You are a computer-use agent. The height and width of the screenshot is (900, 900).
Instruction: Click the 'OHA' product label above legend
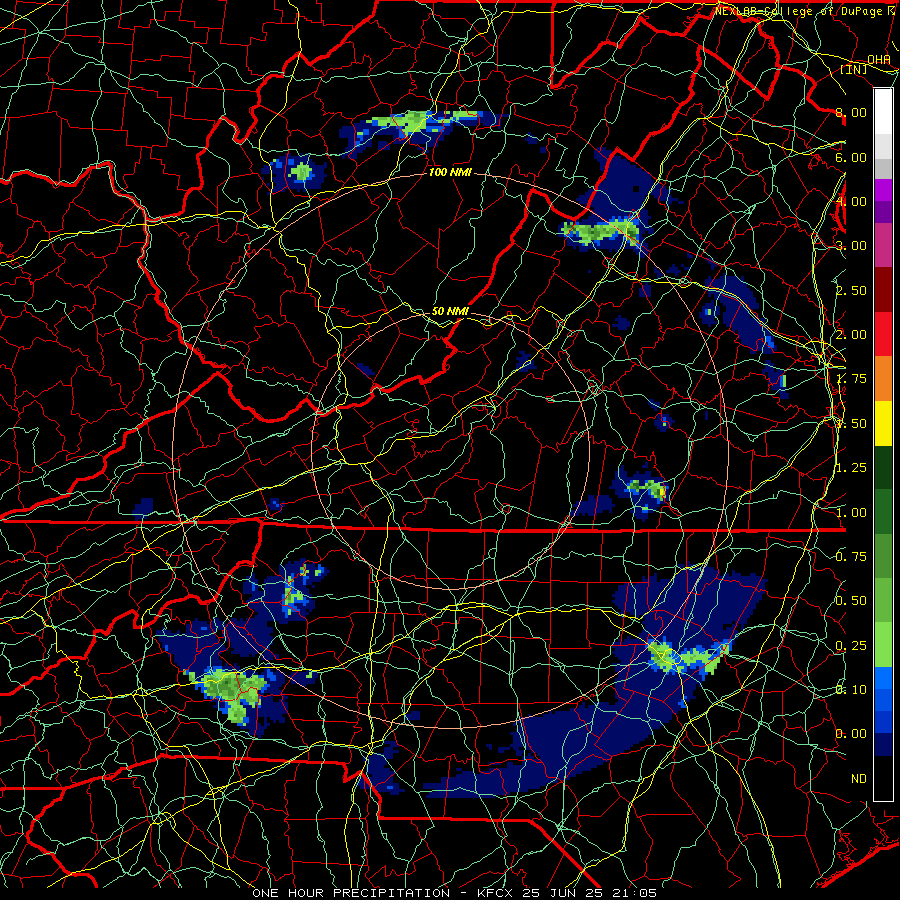click(879, 60)
